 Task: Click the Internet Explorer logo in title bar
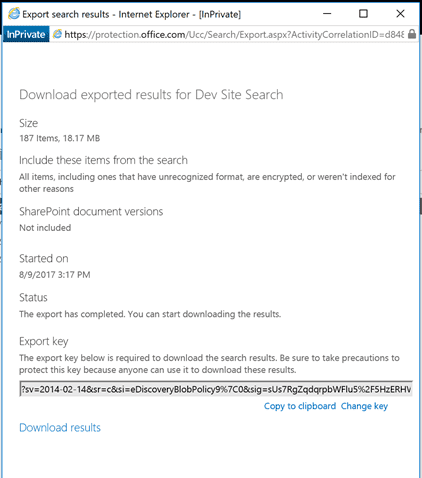pyautogui.click(x=14, y=14)
